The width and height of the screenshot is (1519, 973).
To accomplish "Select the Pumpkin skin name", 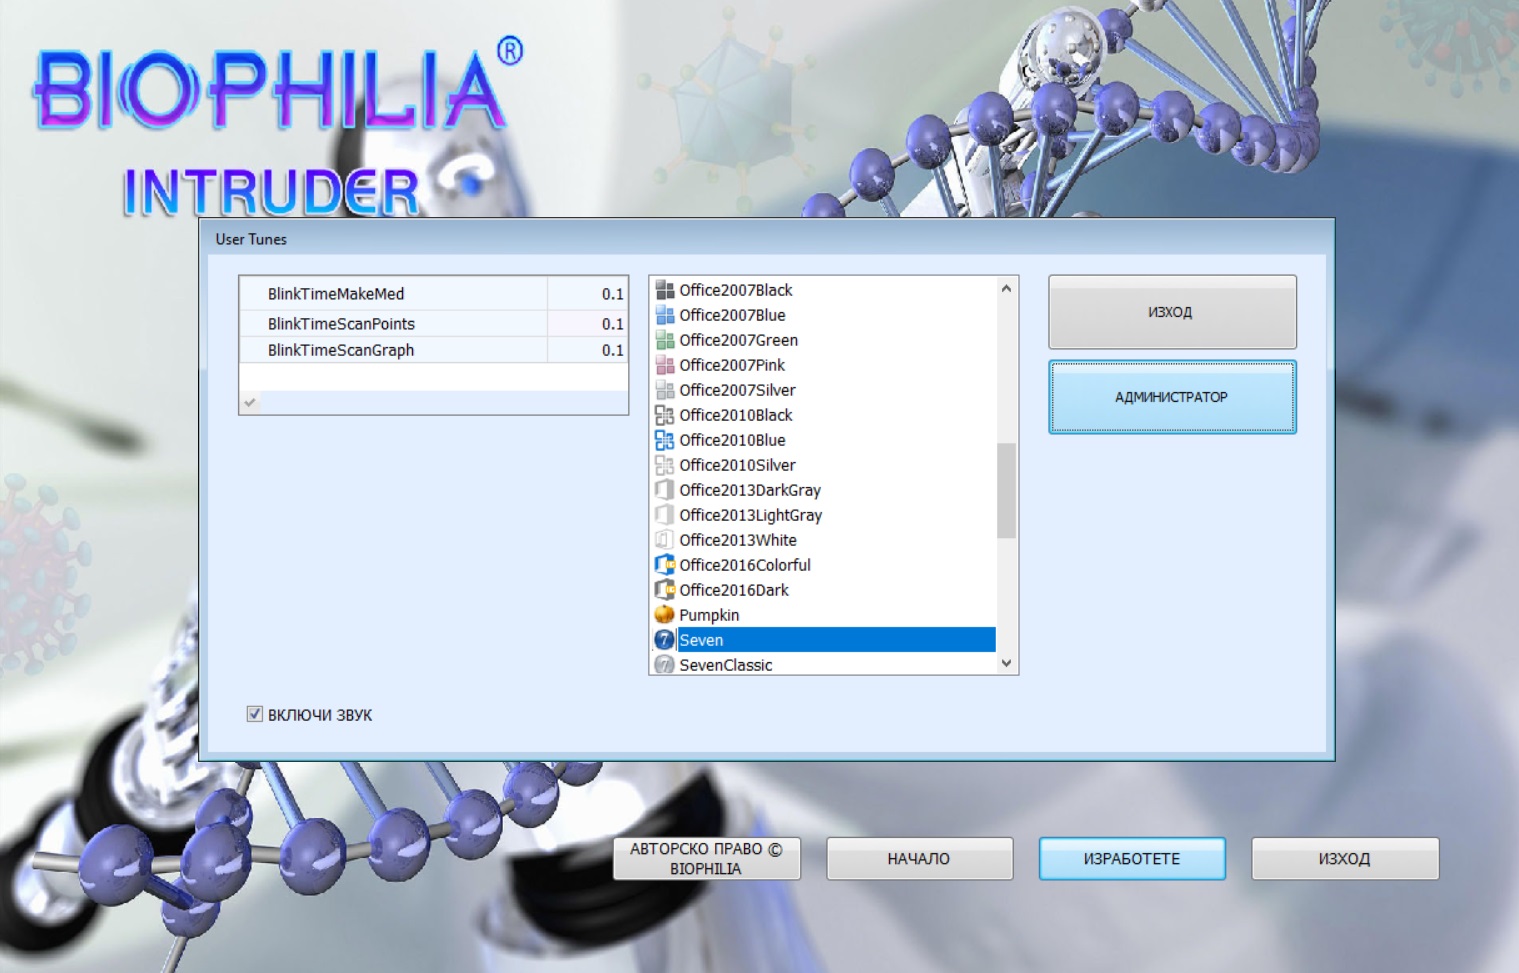I will coord(709,615).
